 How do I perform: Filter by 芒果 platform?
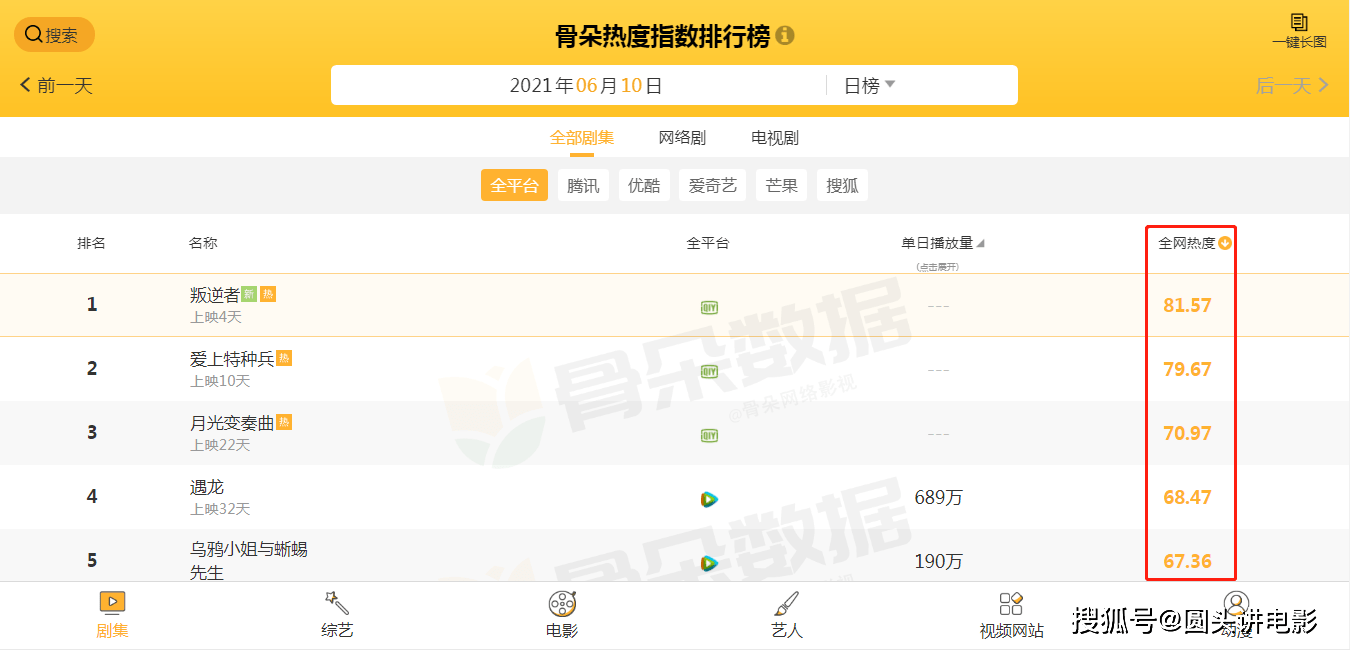pos(782,186)
